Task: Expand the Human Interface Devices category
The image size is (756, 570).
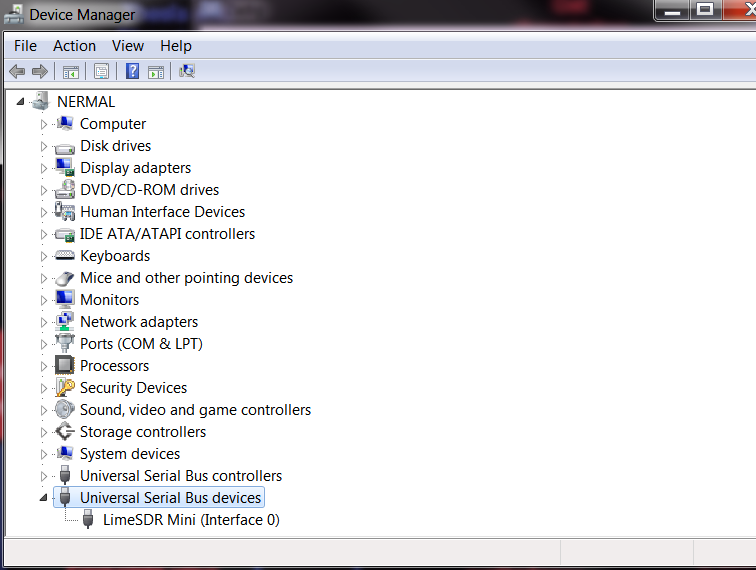Action: point(43,212)
